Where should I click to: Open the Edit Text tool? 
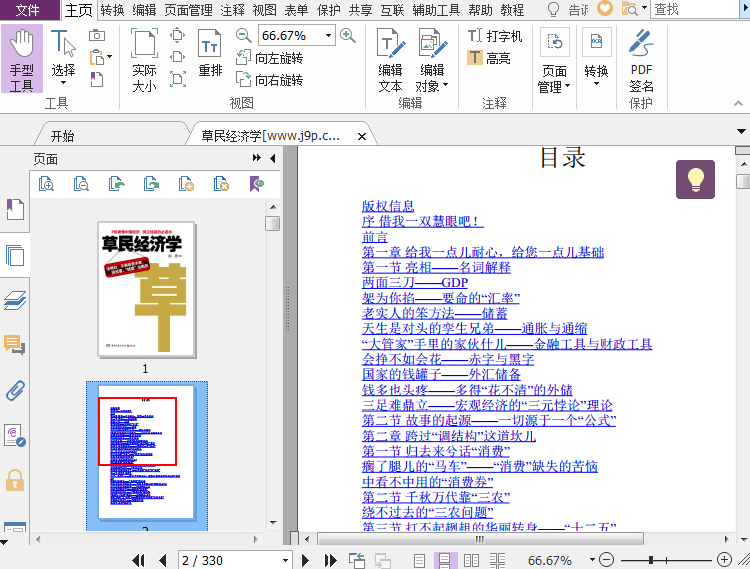click(x=390, y=60)
